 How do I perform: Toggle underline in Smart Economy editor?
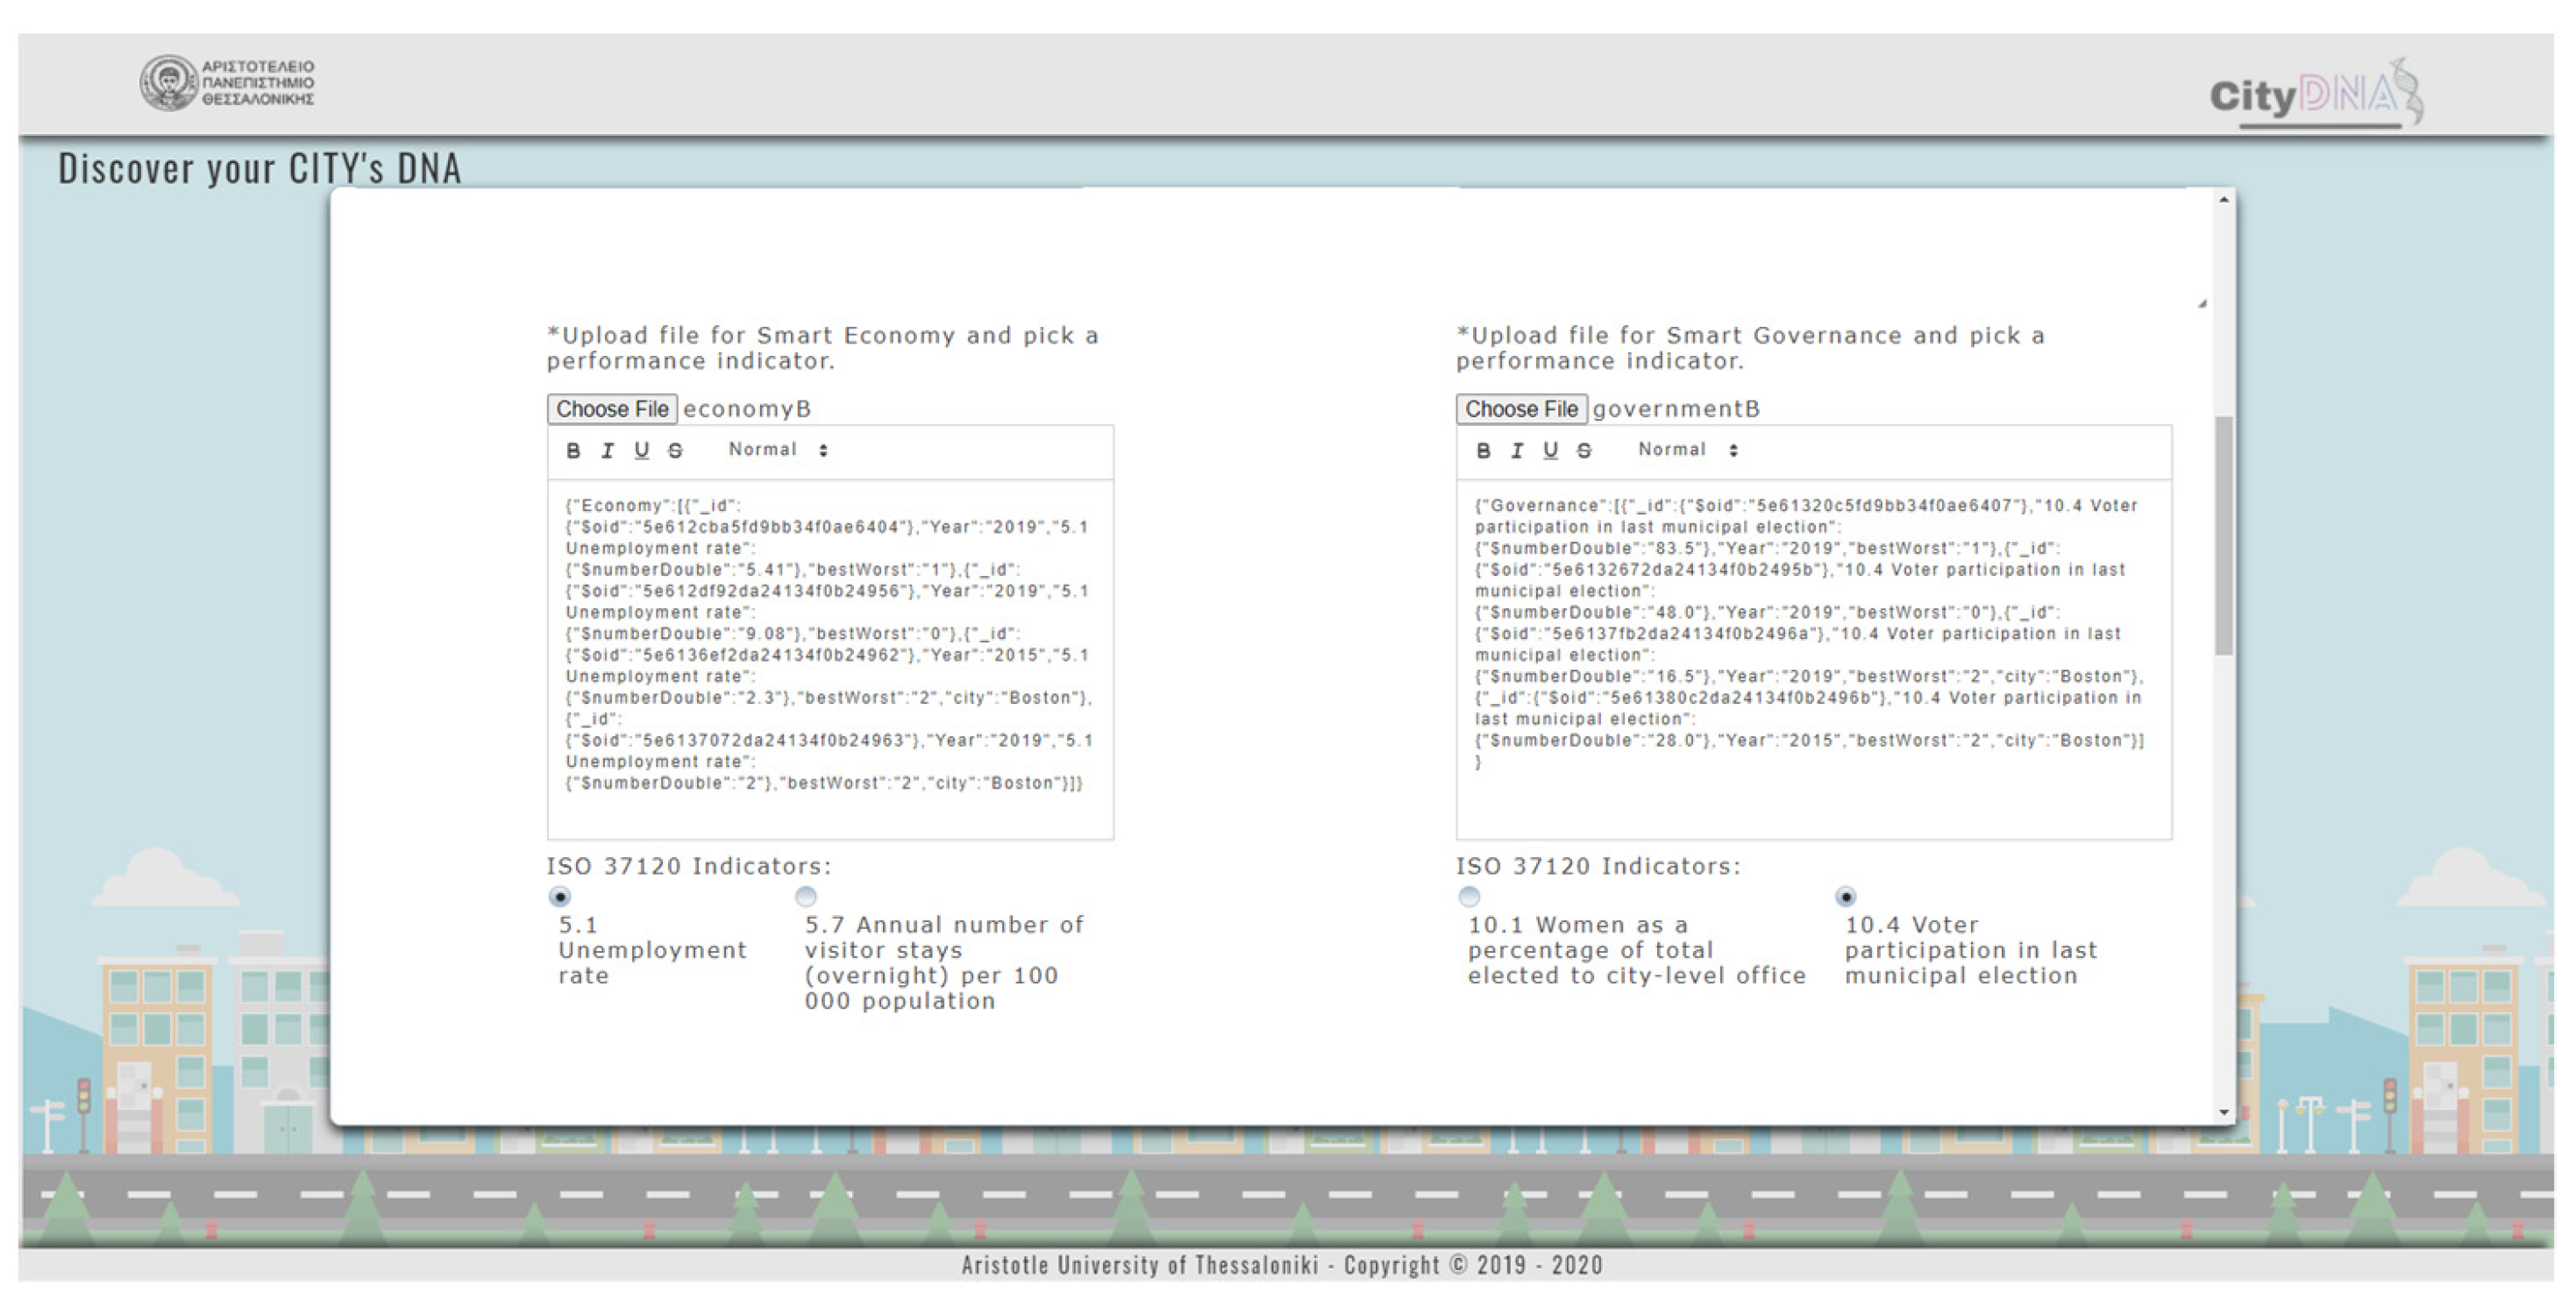click(x=641, y=451)
